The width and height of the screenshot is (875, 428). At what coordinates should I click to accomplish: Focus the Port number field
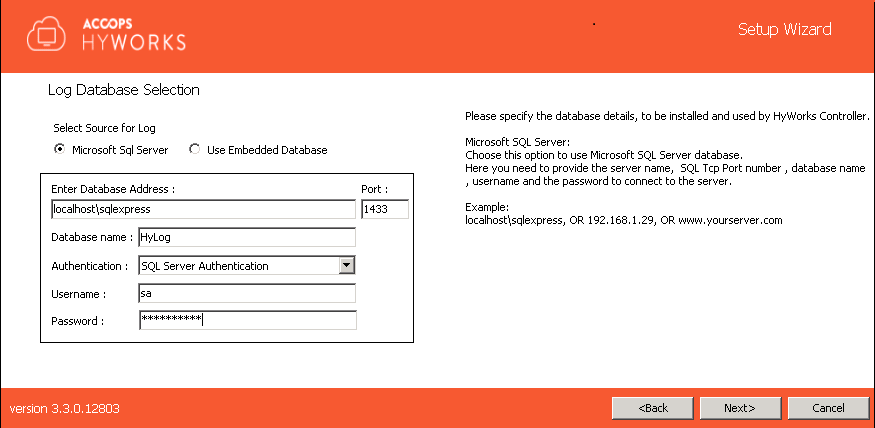pyautogui.click(x=385, y=209)
